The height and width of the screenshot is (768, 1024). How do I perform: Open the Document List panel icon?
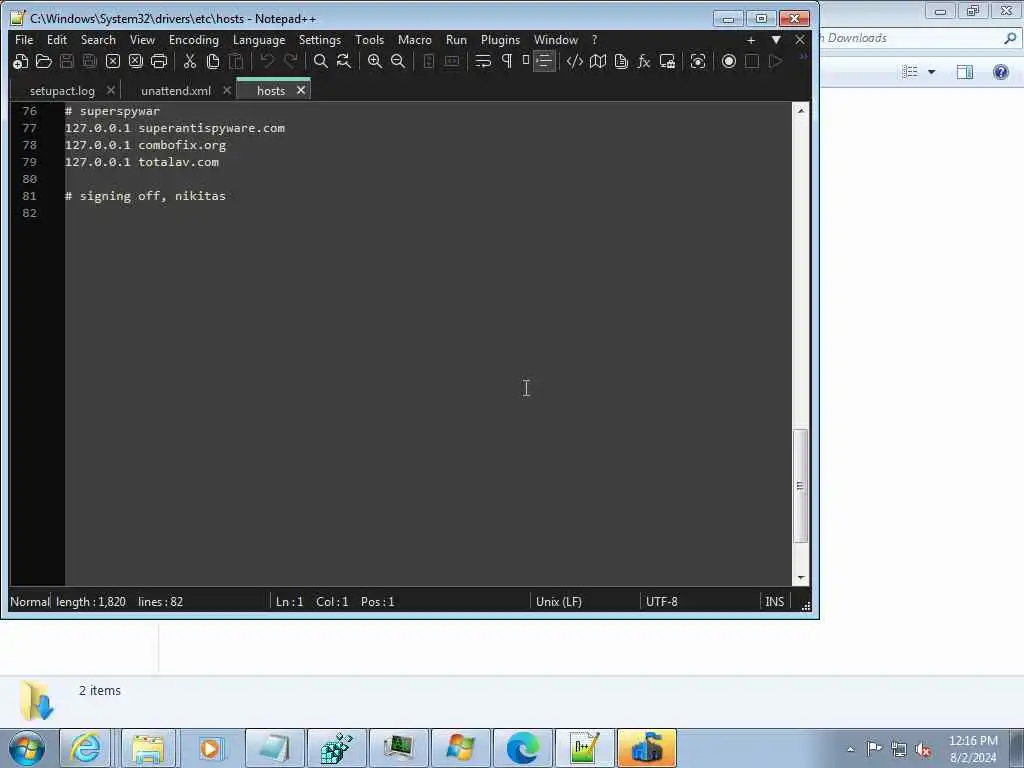coord(621,61)
